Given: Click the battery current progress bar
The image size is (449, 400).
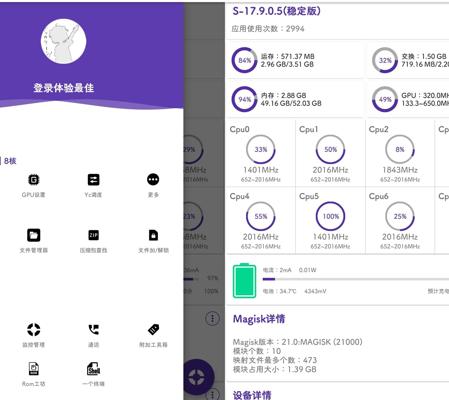Looking at the screenshot, I should click(x=356, y=279).
